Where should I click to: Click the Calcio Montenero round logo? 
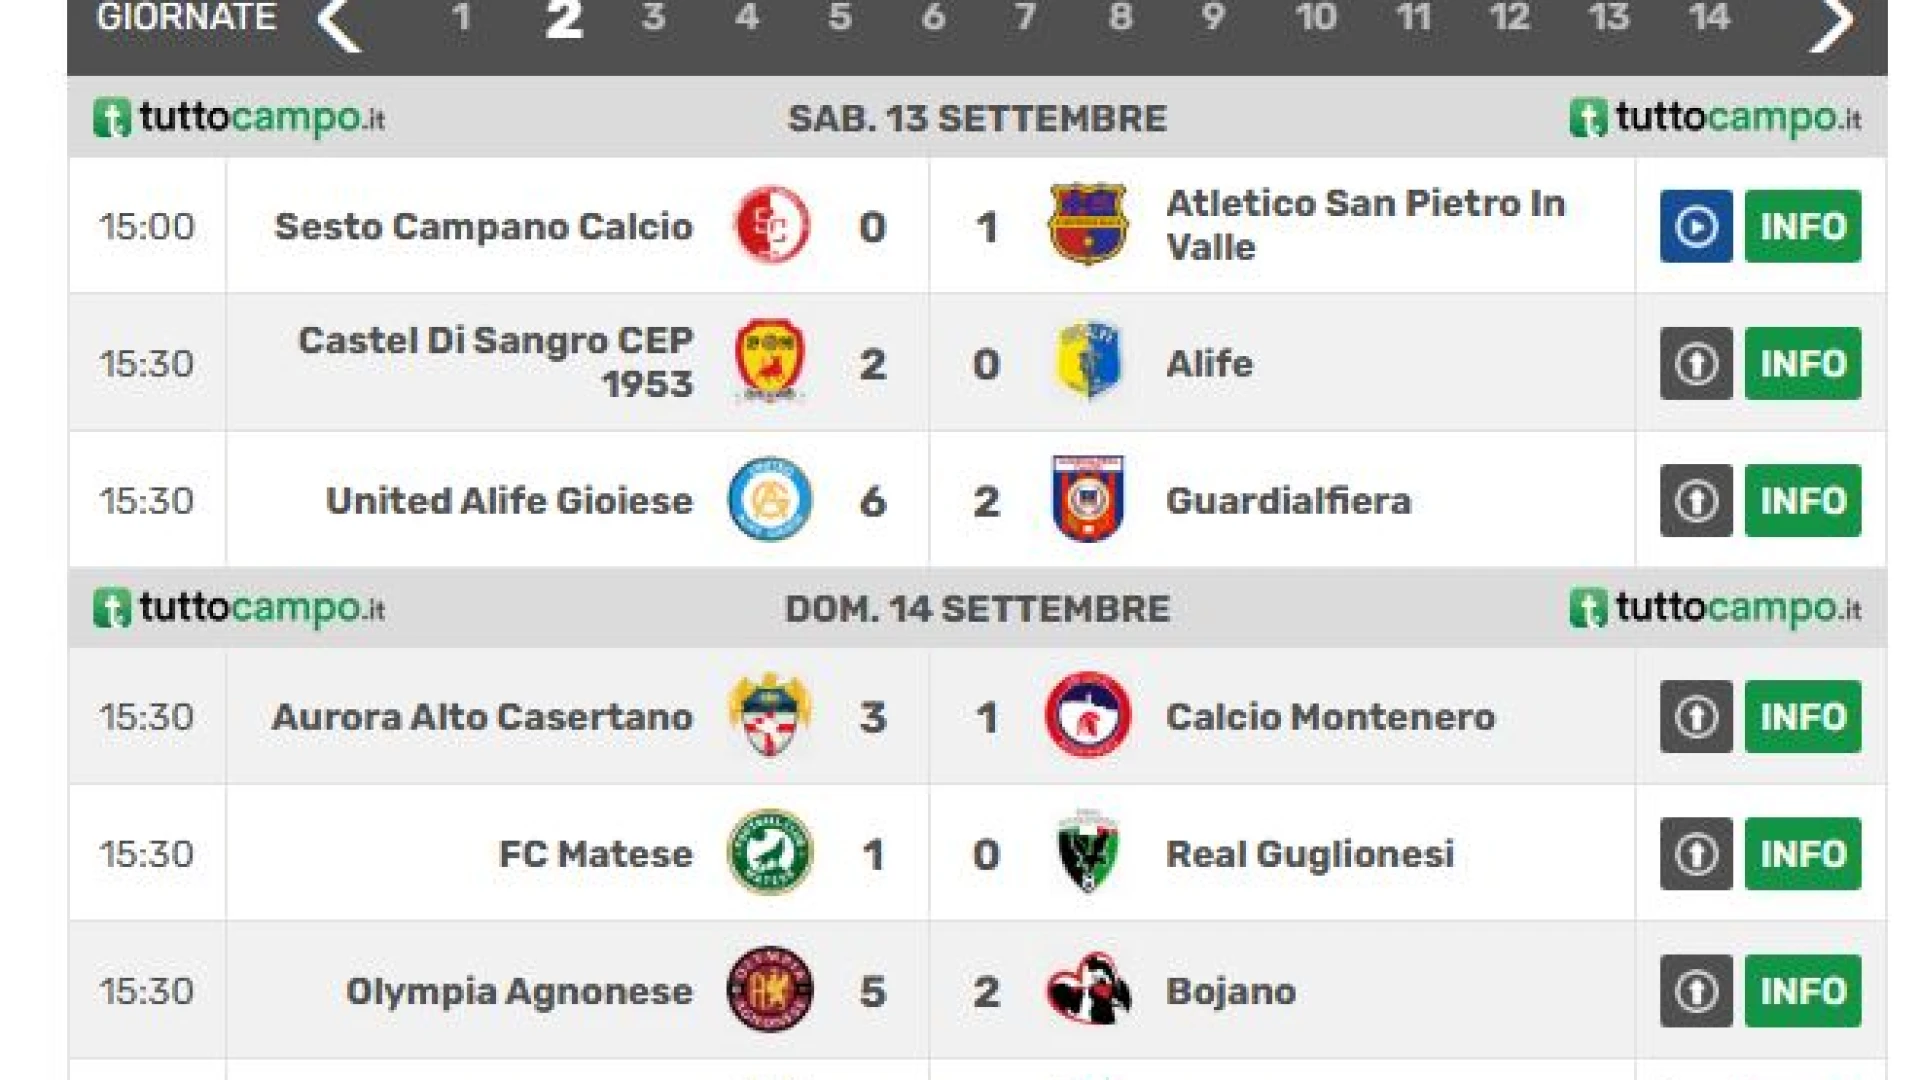pyautogui.click(x=1088, y=716)
